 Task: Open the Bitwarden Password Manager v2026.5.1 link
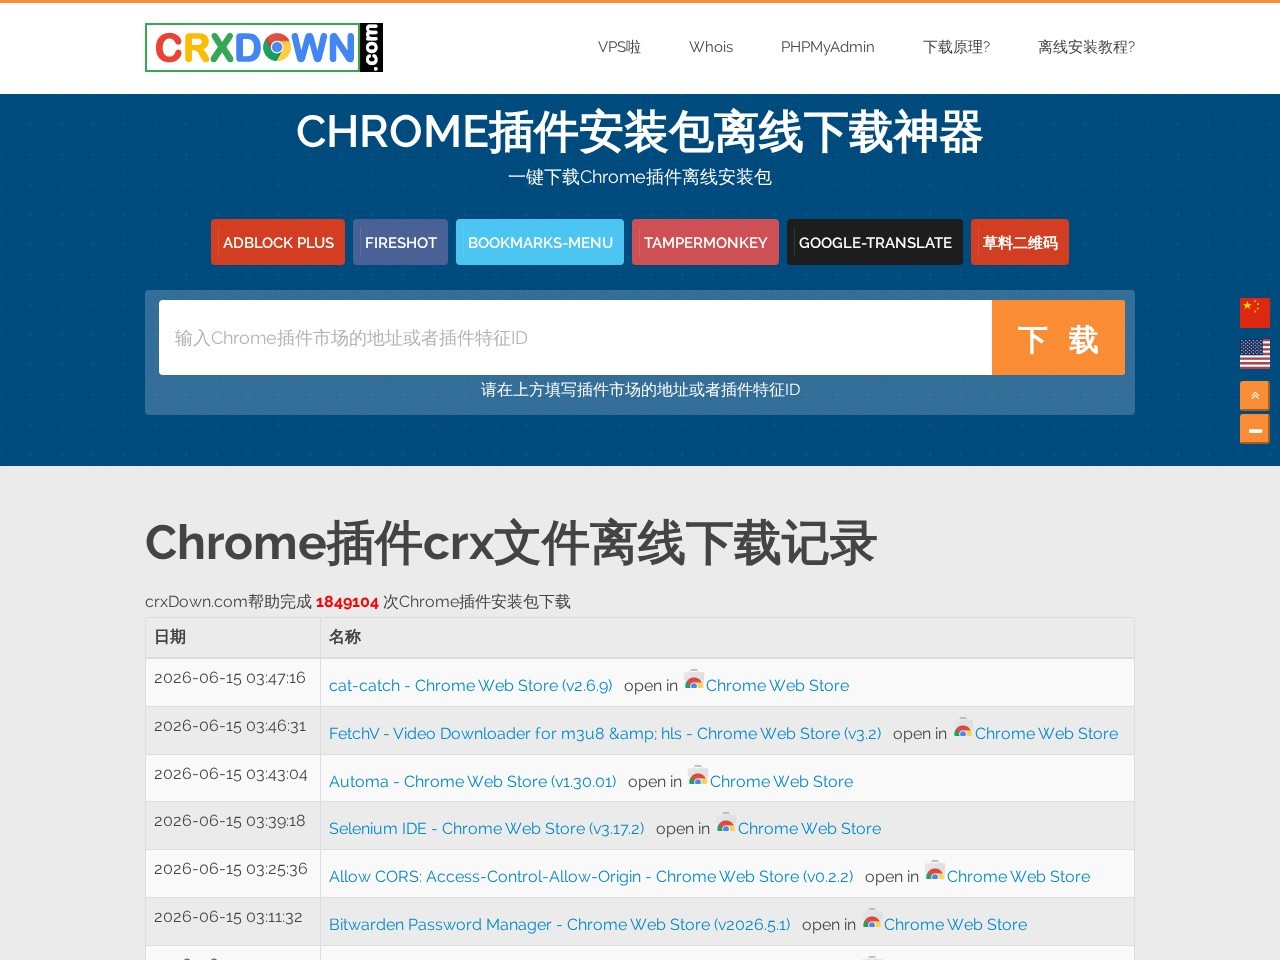point(559,925)
